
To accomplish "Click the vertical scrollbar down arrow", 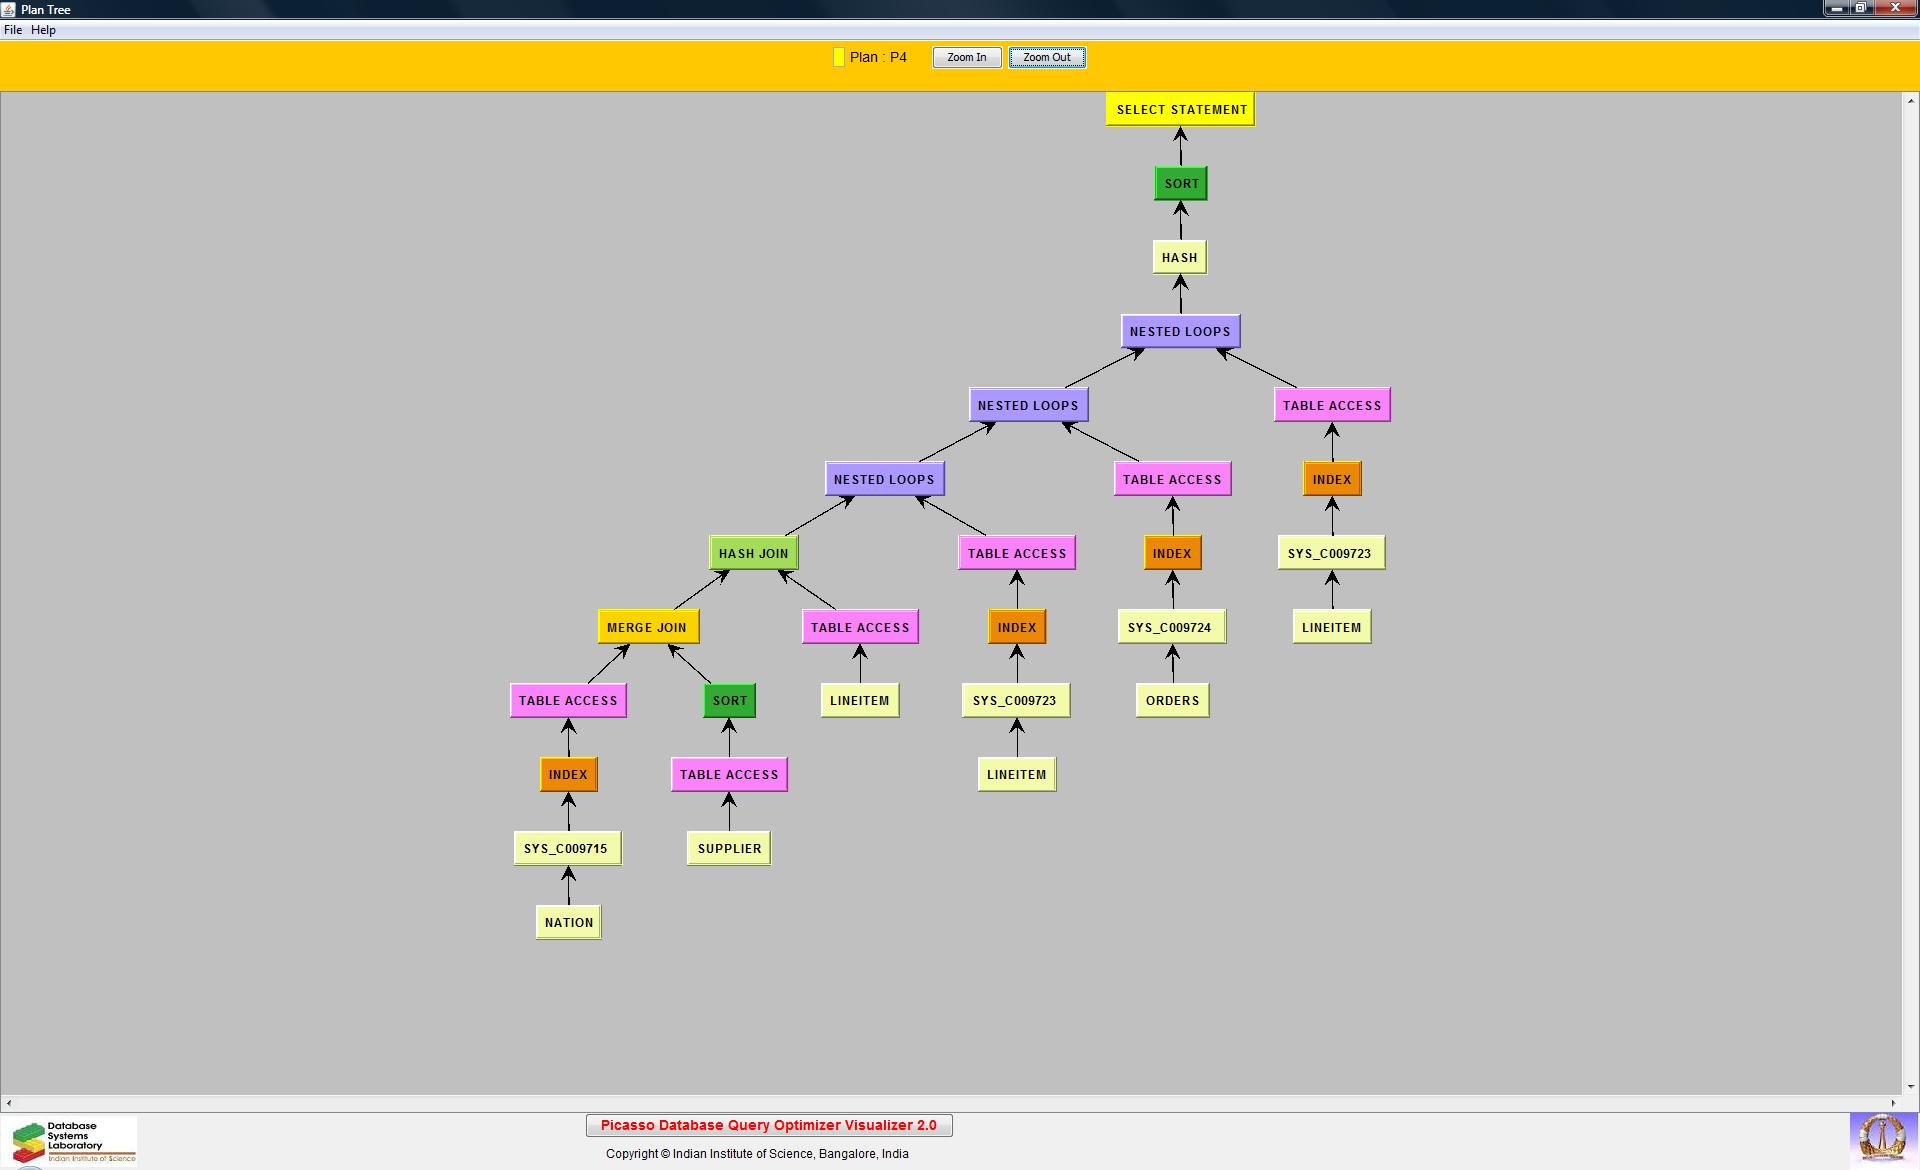I will pos(1910,1086).
